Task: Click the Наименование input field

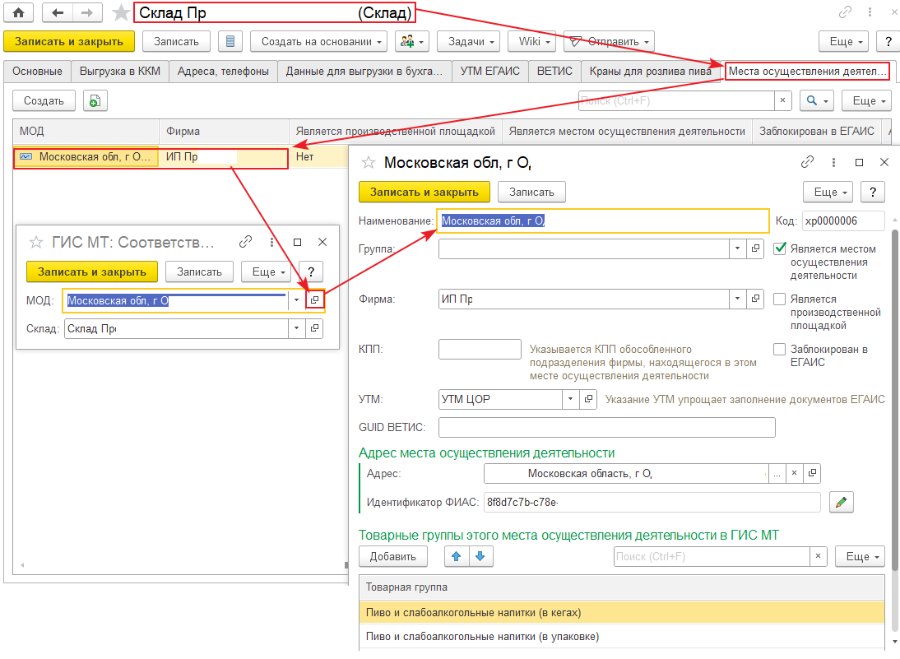Action: click(603, 221)
